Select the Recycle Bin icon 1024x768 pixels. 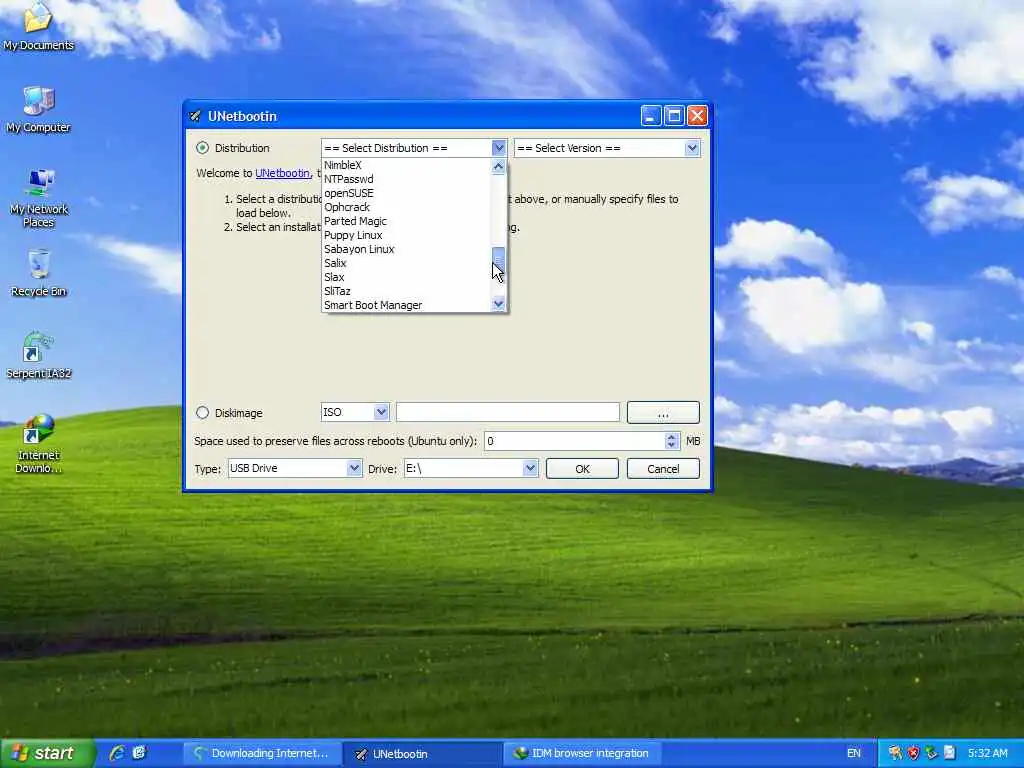(39, 273)
